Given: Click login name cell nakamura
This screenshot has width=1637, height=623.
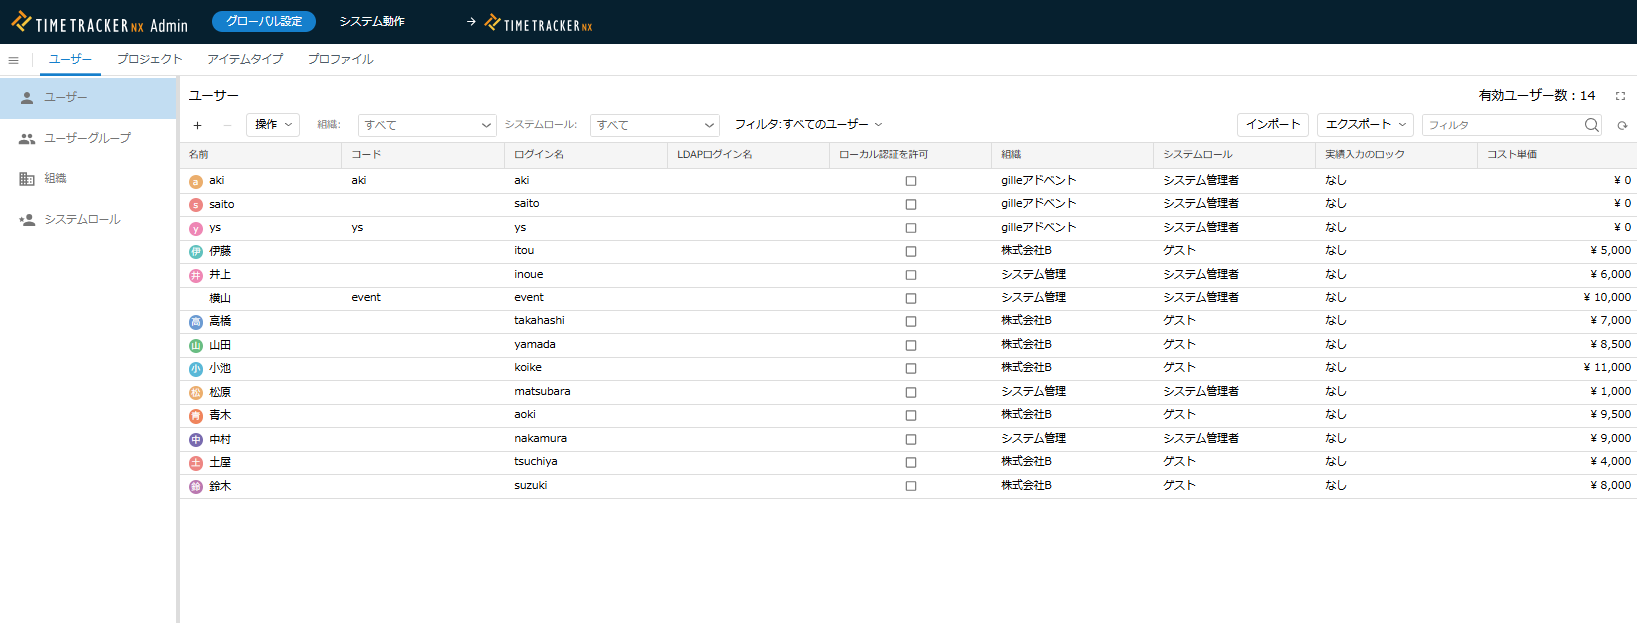Looking at the screenshot, I should (540, 439).
